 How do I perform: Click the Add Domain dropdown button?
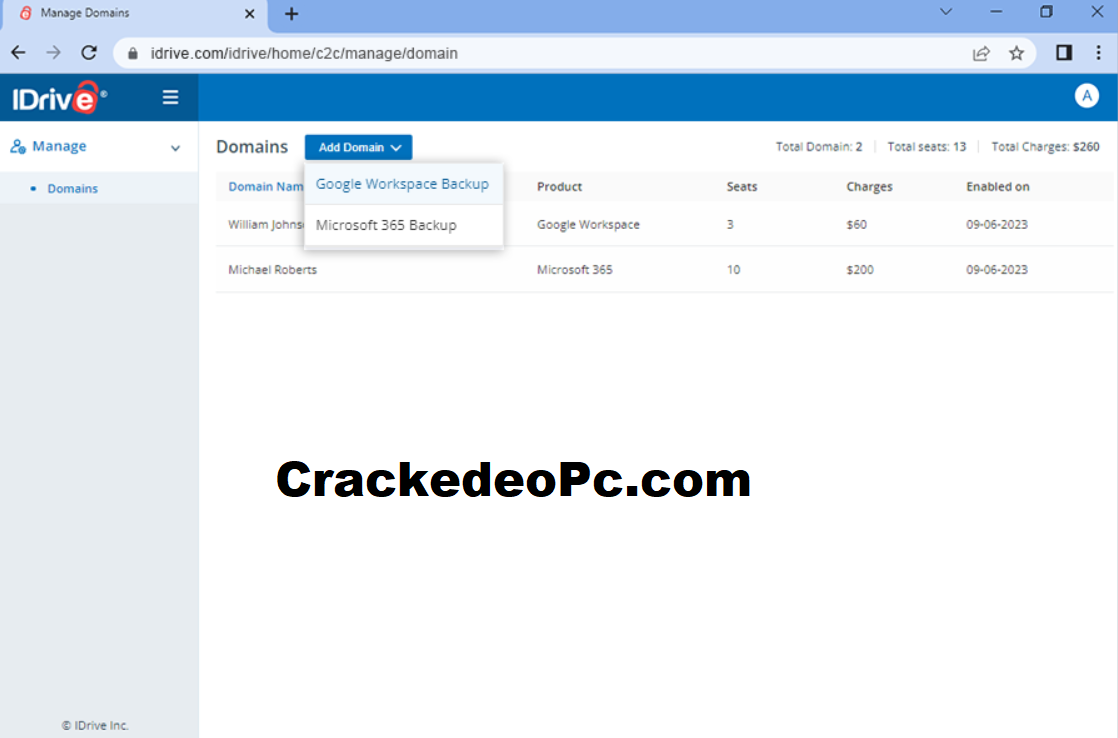click(359, 147)
